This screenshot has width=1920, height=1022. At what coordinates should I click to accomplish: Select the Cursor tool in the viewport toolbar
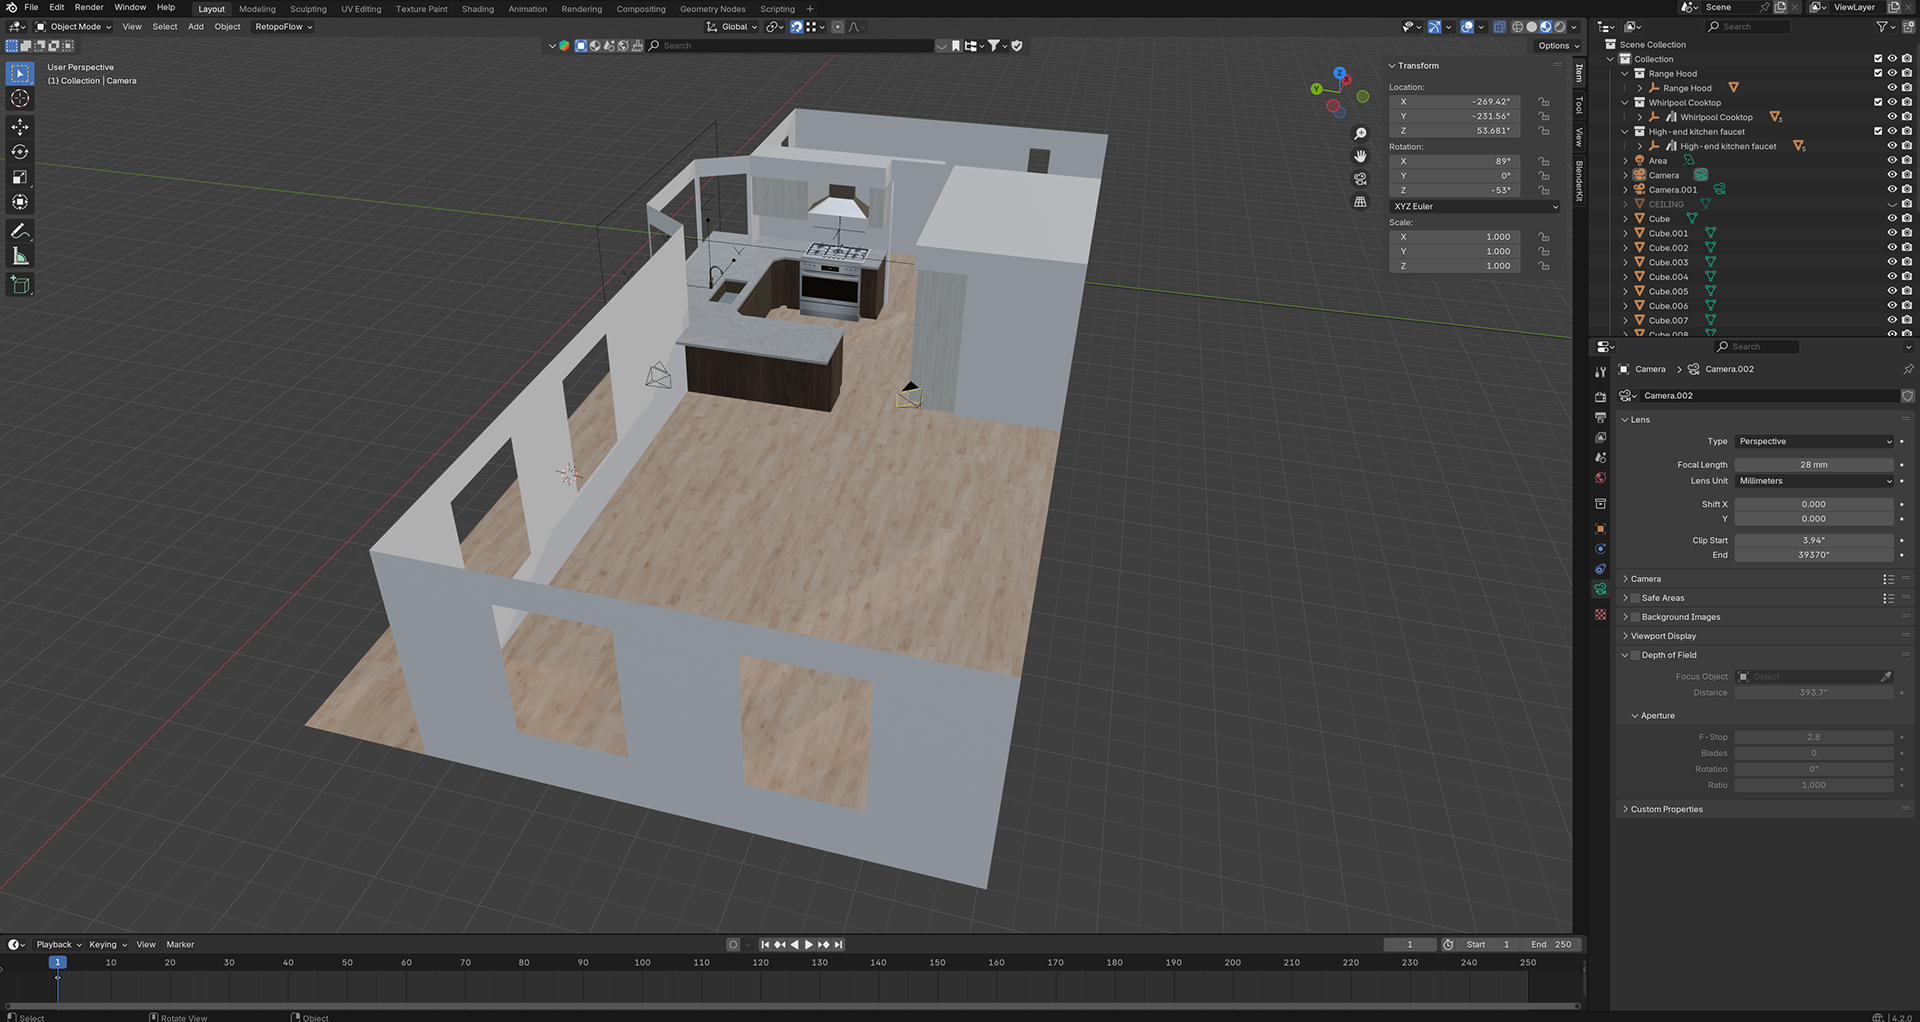tap(20, 98)
